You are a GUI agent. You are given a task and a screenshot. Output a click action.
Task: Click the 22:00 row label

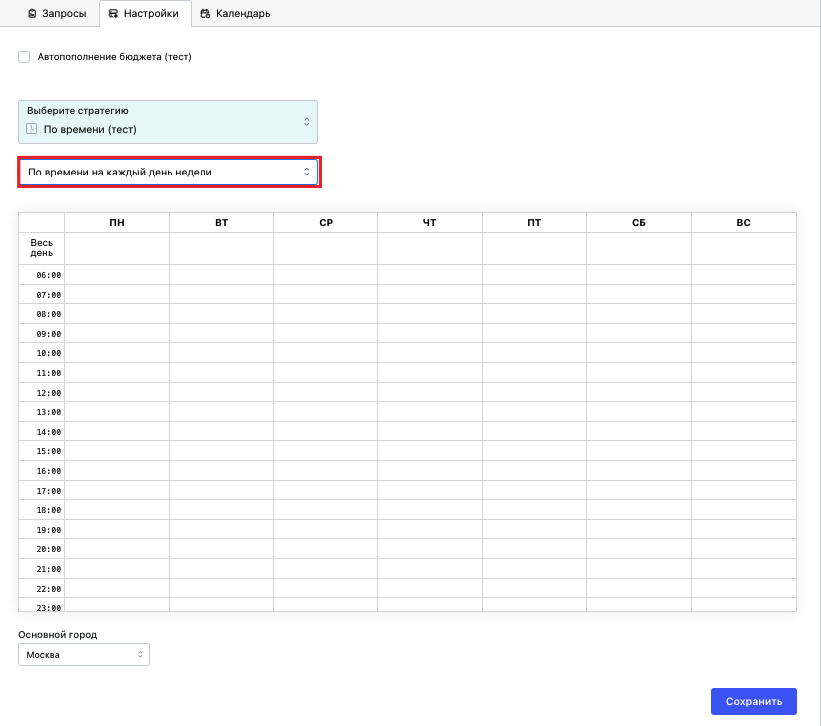pos(48,589)
